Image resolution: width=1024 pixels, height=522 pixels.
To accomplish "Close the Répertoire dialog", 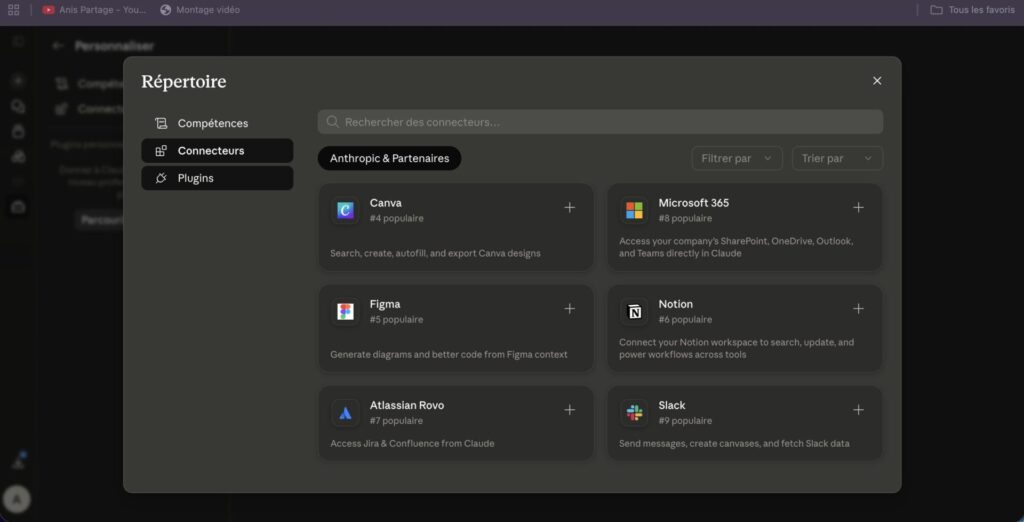I will pyautogui.click(x=877, y=80).
